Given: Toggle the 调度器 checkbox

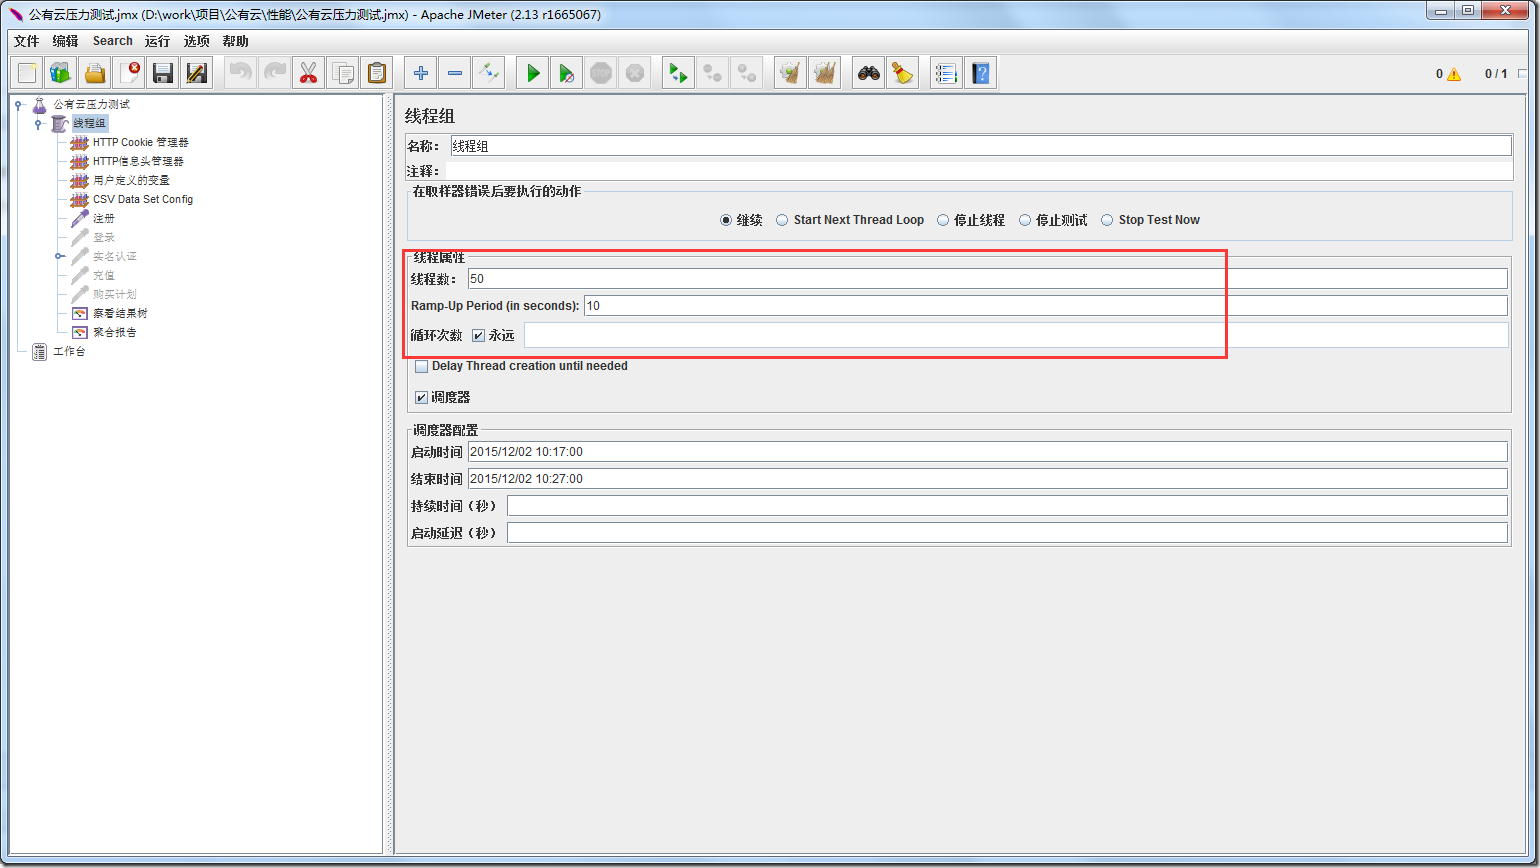Looking at the screenshot, I should [x=421, y=397].
